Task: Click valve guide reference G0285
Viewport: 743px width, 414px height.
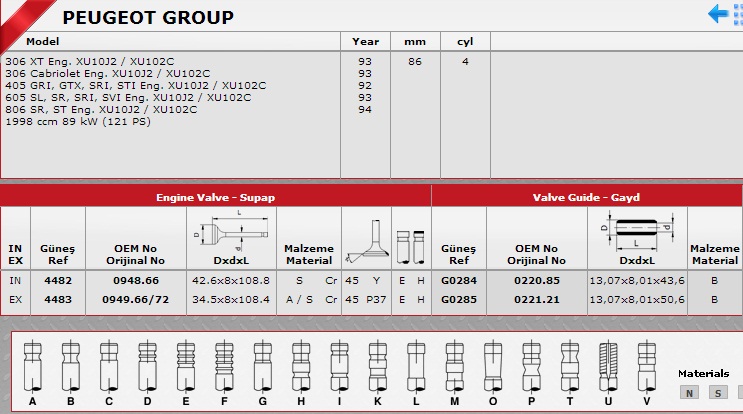Action: point(458,299)
